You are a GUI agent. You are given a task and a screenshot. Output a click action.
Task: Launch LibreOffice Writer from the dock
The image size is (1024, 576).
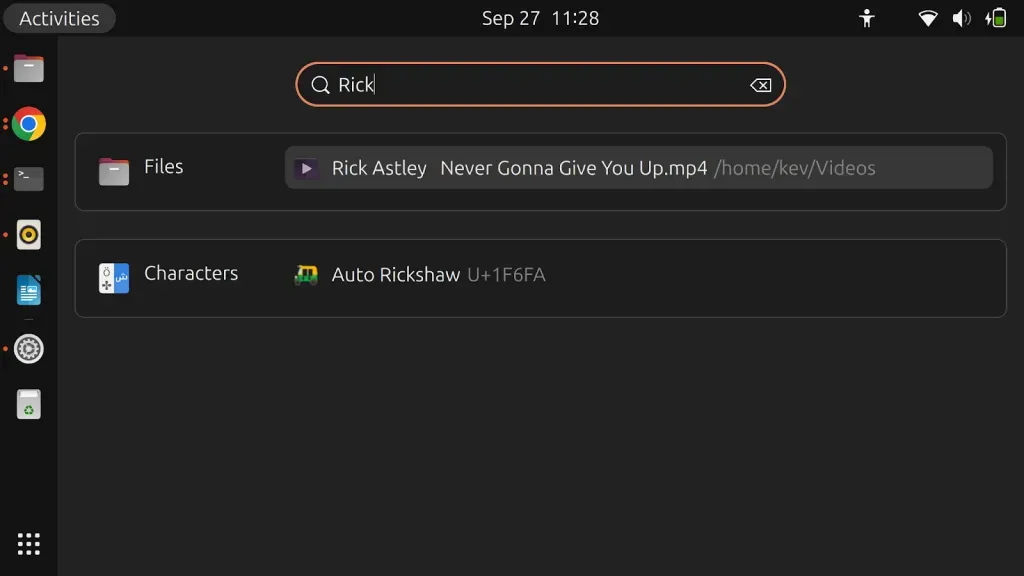pyautogui.click(x=29, y=292)
